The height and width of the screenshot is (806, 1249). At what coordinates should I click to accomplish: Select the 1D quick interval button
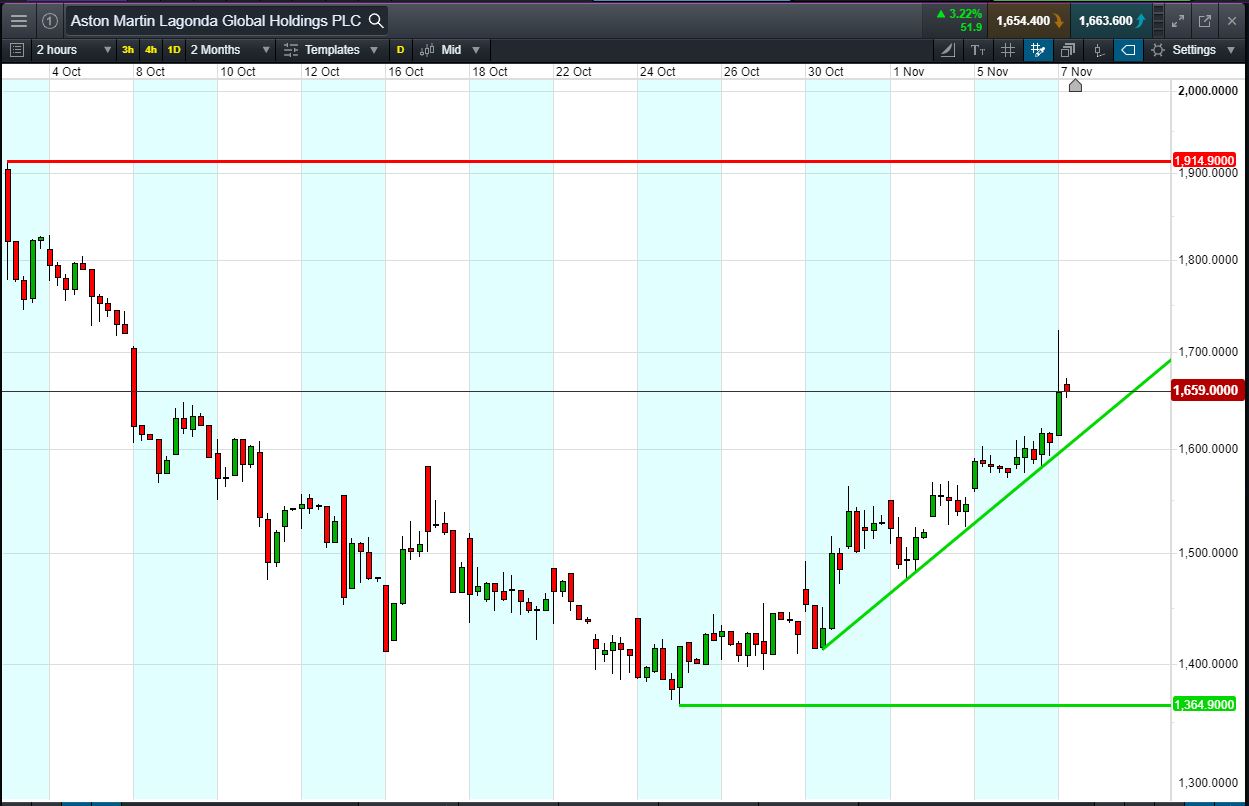pos(174,49)
